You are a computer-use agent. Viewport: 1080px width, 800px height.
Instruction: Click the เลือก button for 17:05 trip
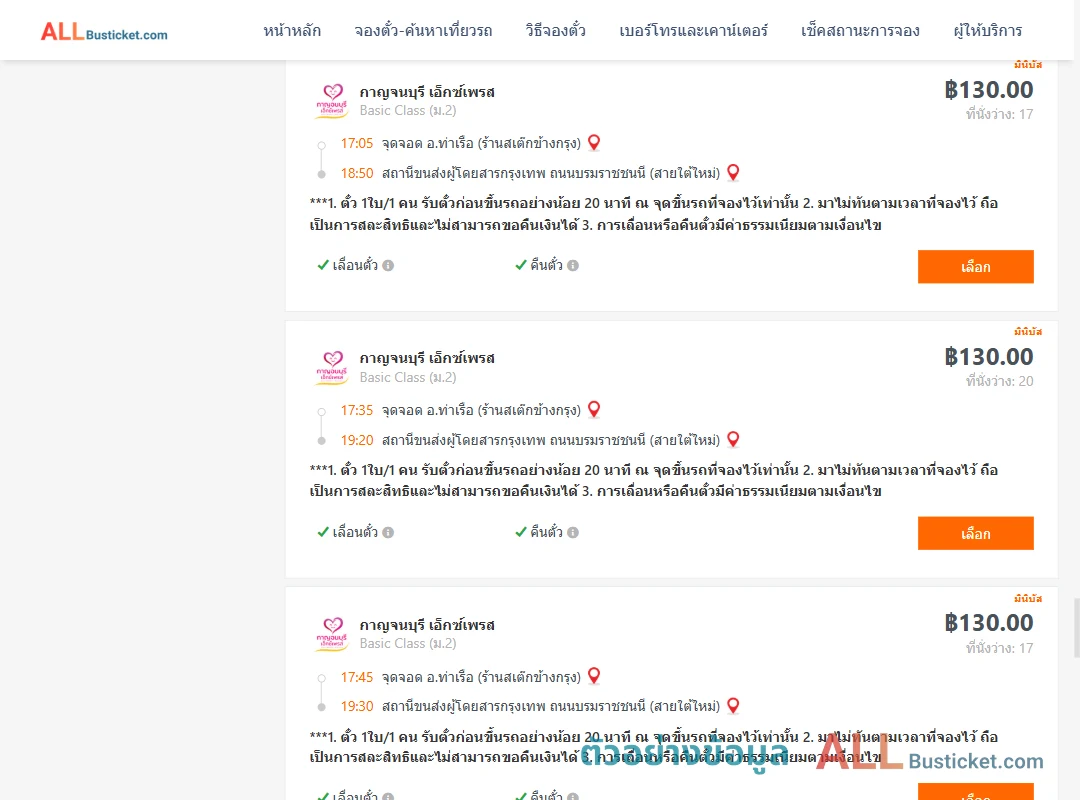coord(975,267)
